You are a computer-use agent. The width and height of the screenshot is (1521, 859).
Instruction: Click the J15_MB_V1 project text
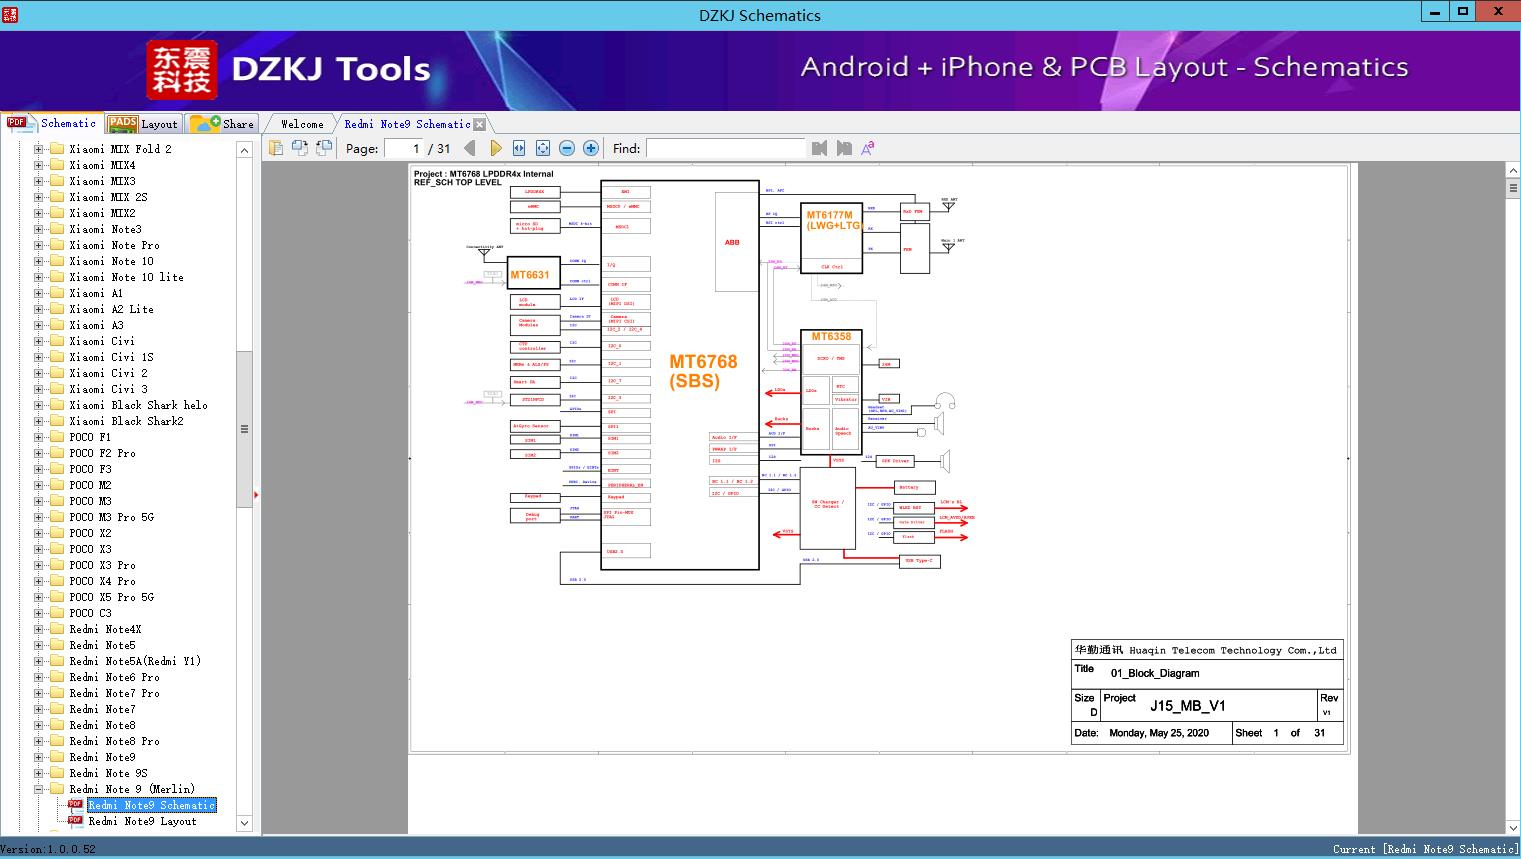click(1187, 705)
